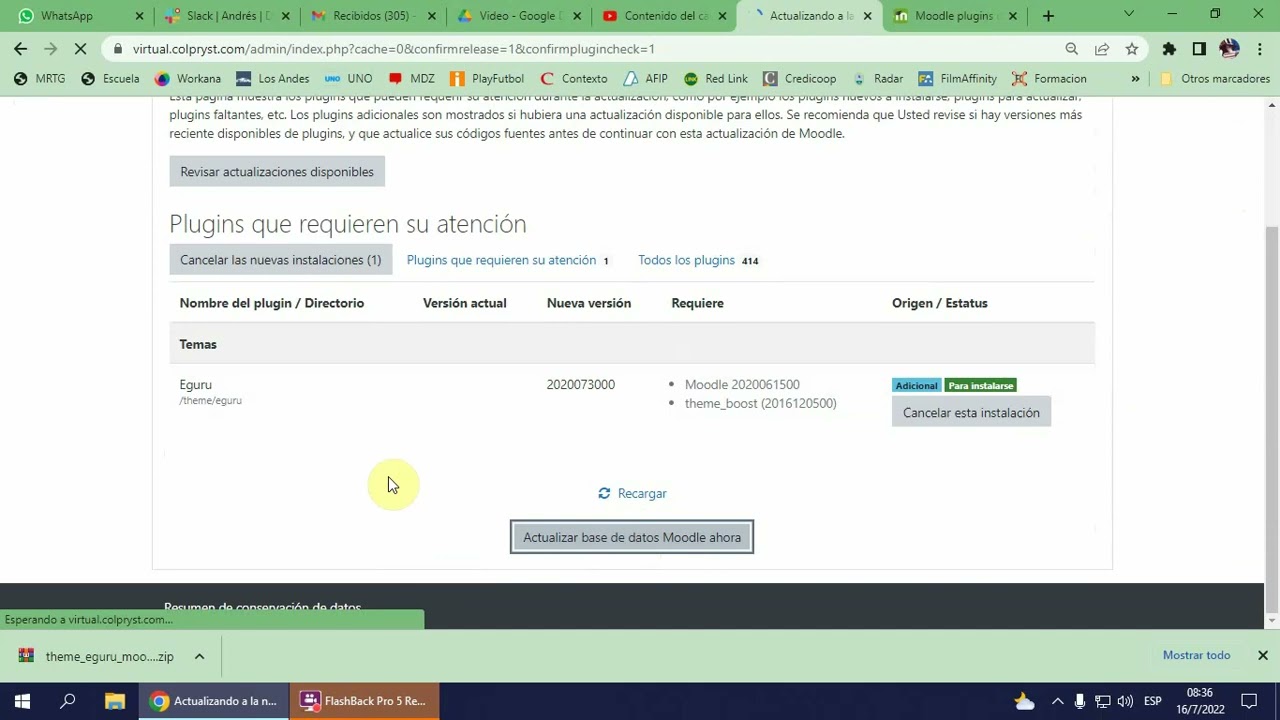Image resolution: width=1280 pixels, height=720 pixels.
Task: Open new browser tab plus button
Action: pos(1048,16)
